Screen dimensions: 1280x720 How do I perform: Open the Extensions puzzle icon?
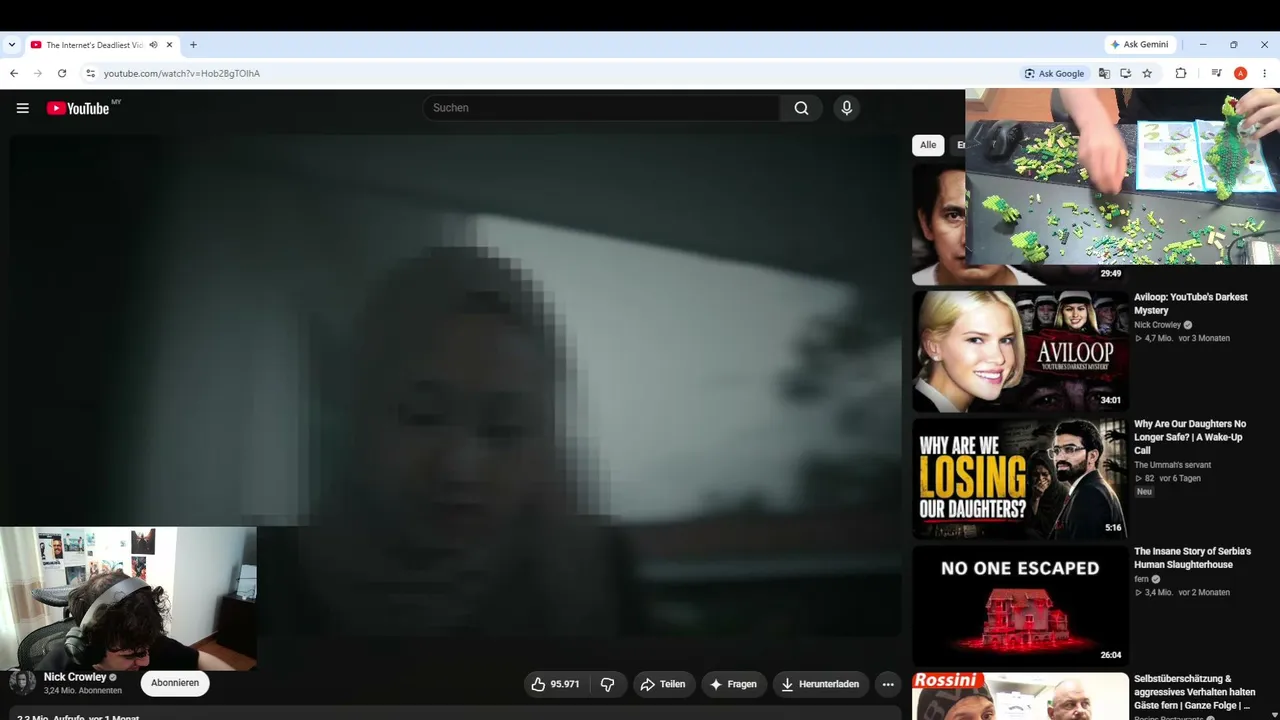(x=1181, y=73)
